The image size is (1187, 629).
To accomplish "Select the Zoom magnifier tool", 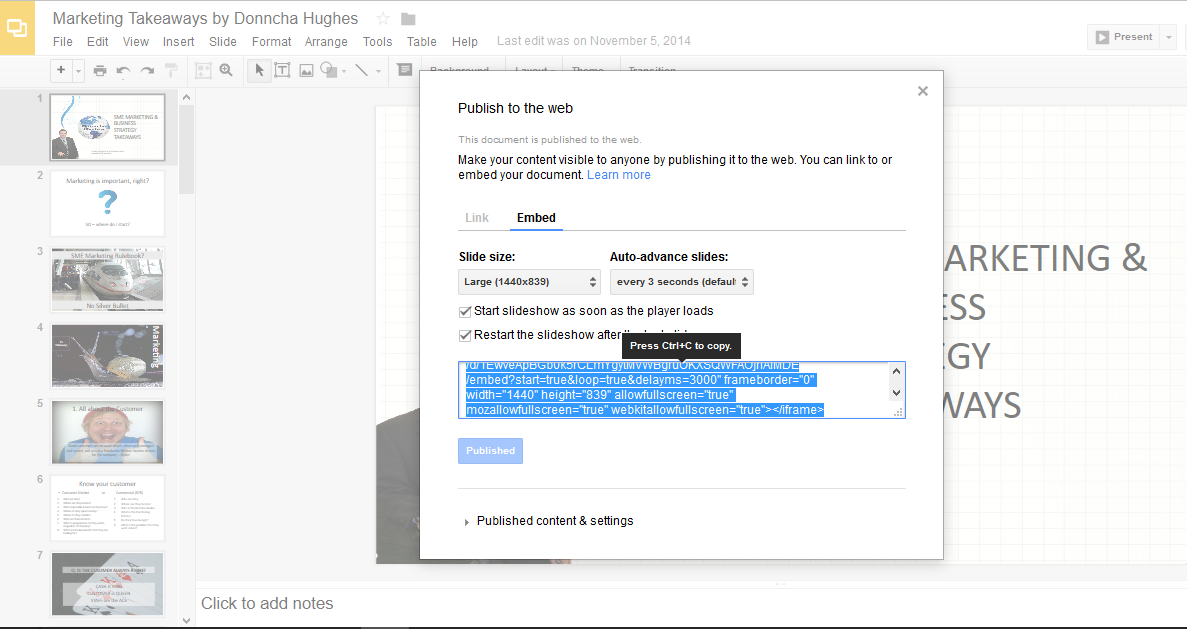I will click(226, 70).
